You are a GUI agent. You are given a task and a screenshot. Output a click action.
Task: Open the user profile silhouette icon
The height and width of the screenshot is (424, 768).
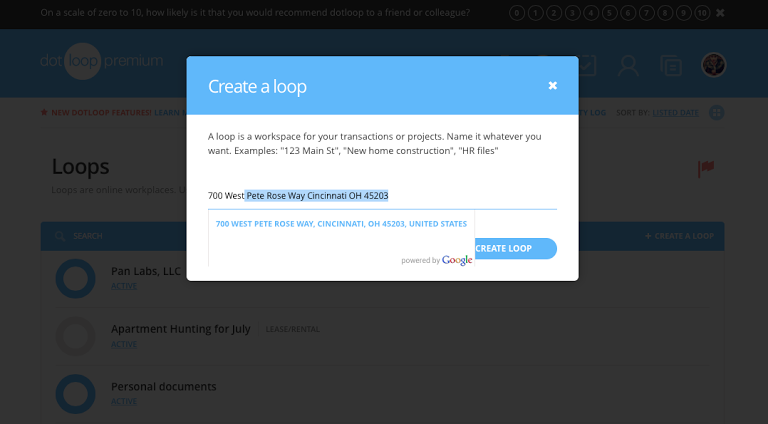coord(628,65)
